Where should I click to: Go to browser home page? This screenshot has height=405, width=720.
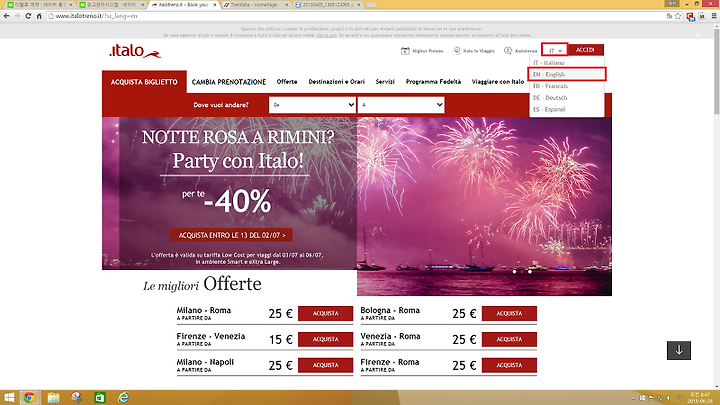[39, 16]
